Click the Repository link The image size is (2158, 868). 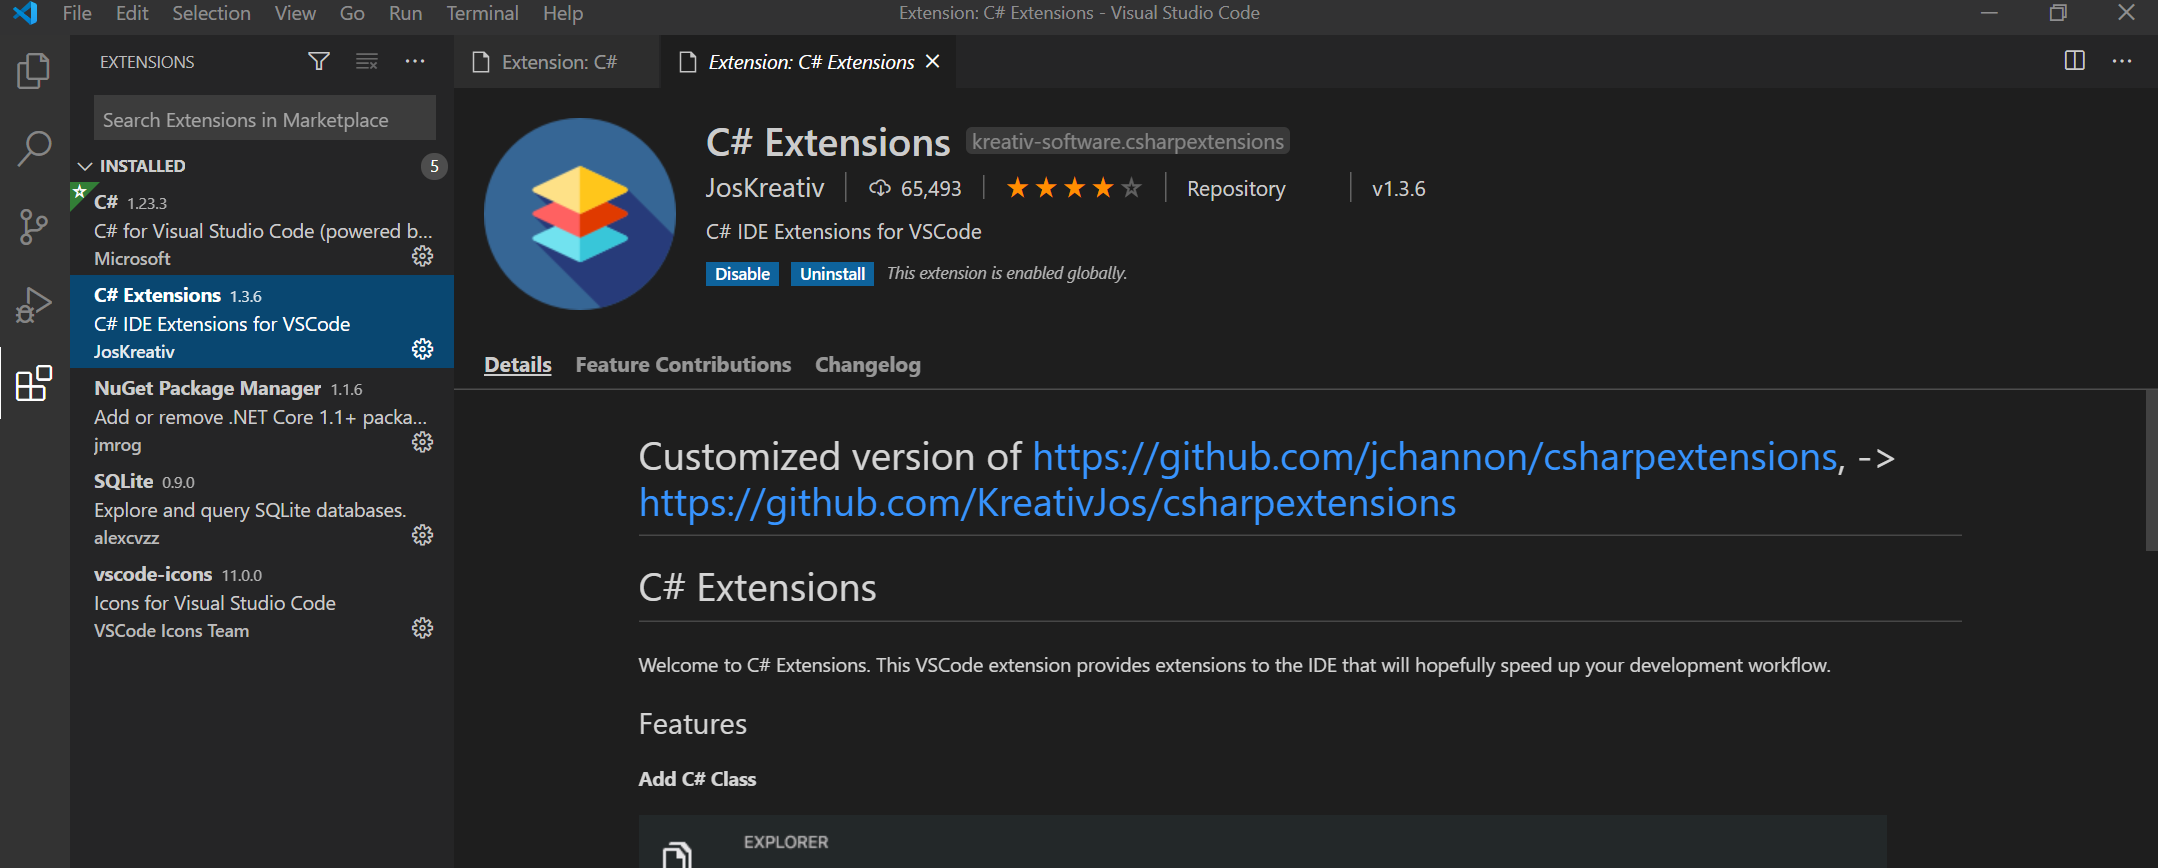click(1236, 189)
